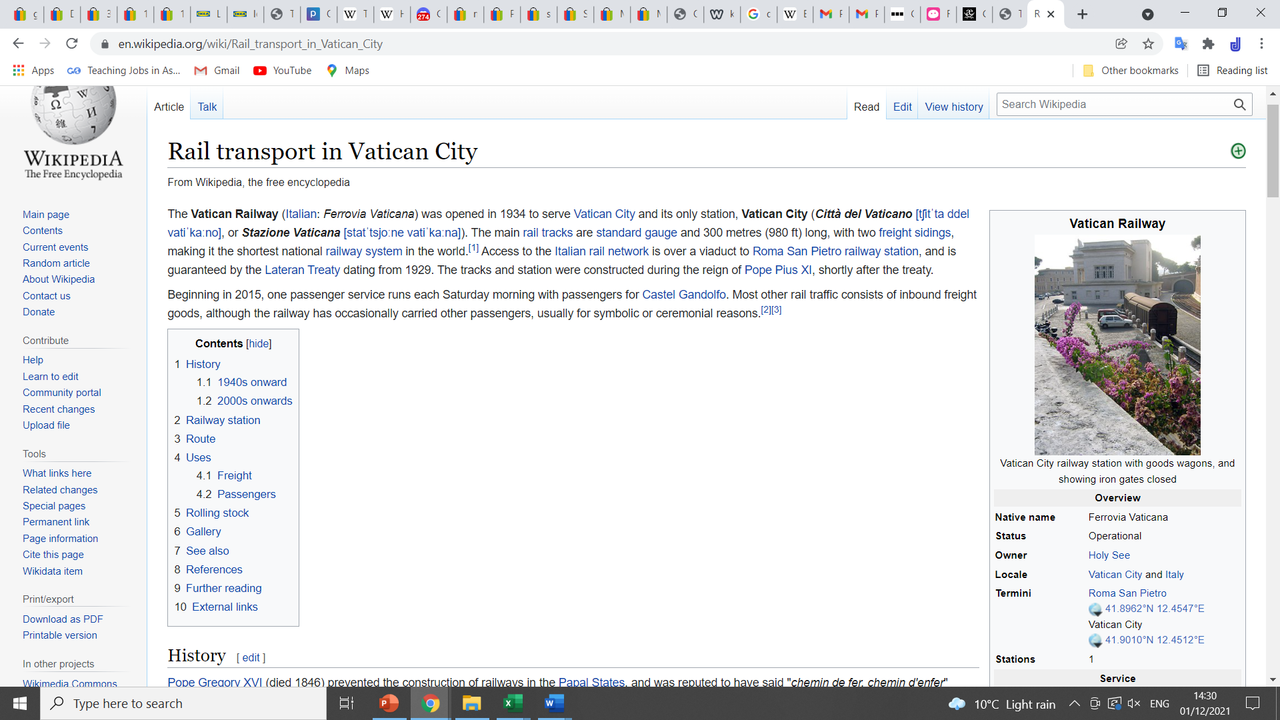
Task: Open File Explorer from the taskbar
Action: click(x=471, y=703)
